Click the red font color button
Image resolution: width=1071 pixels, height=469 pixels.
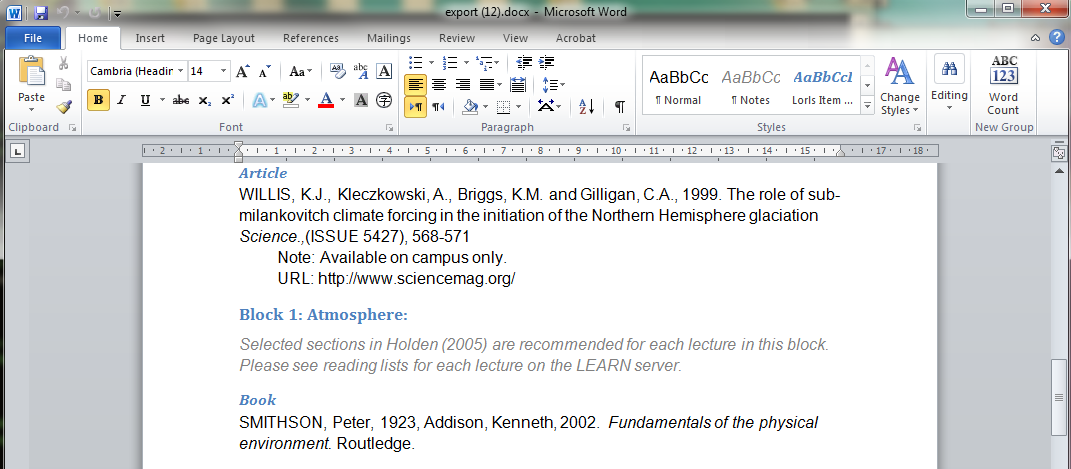(325, 100)
